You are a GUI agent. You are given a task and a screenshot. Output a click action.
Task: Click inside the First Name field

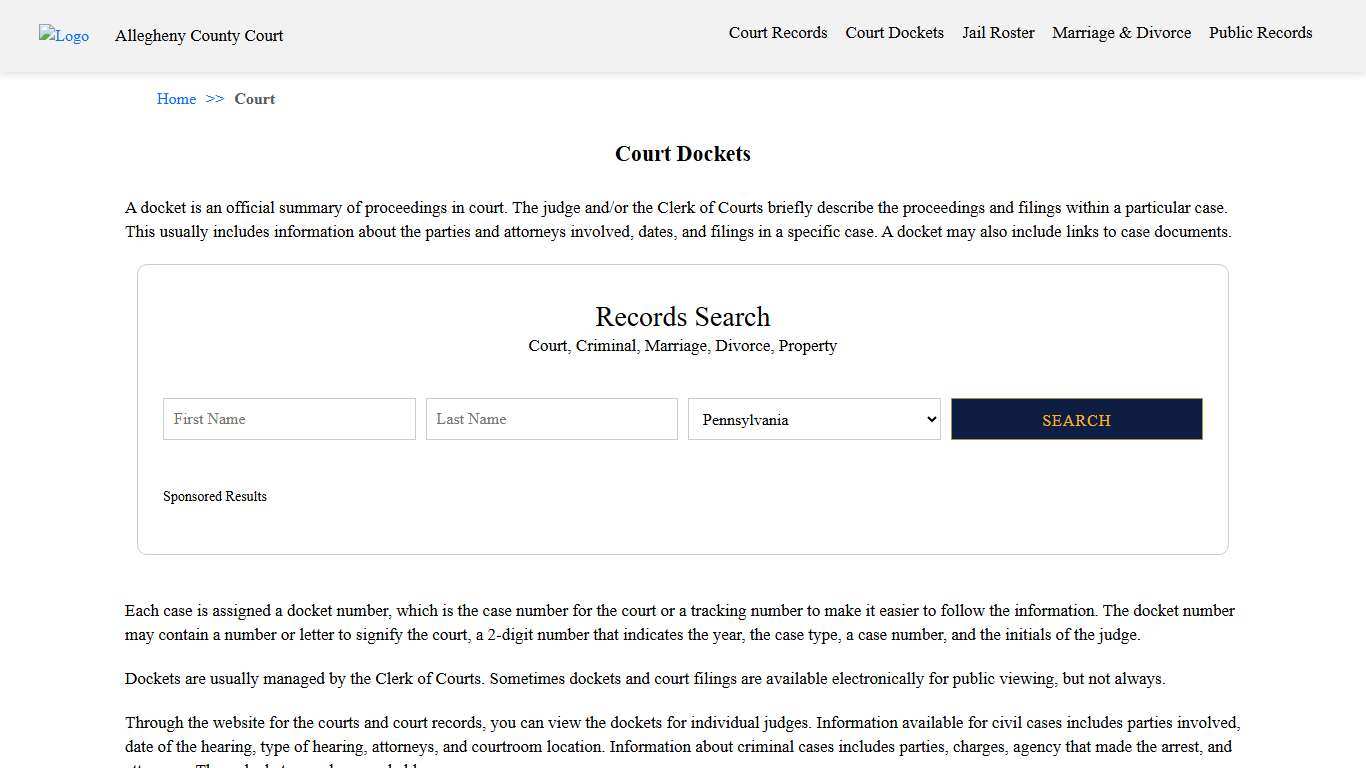pos(288,419)
